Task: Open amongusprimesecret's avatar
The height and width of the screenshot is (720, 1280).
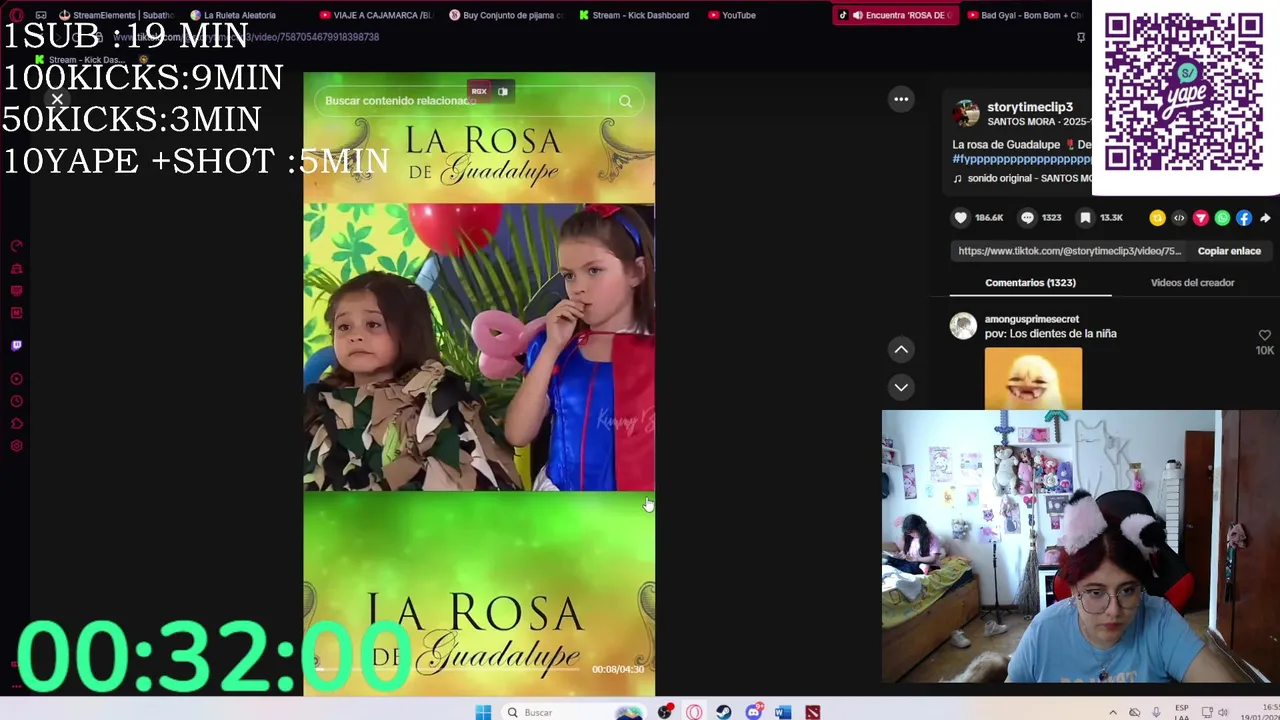Action: (x=963, y=326)
